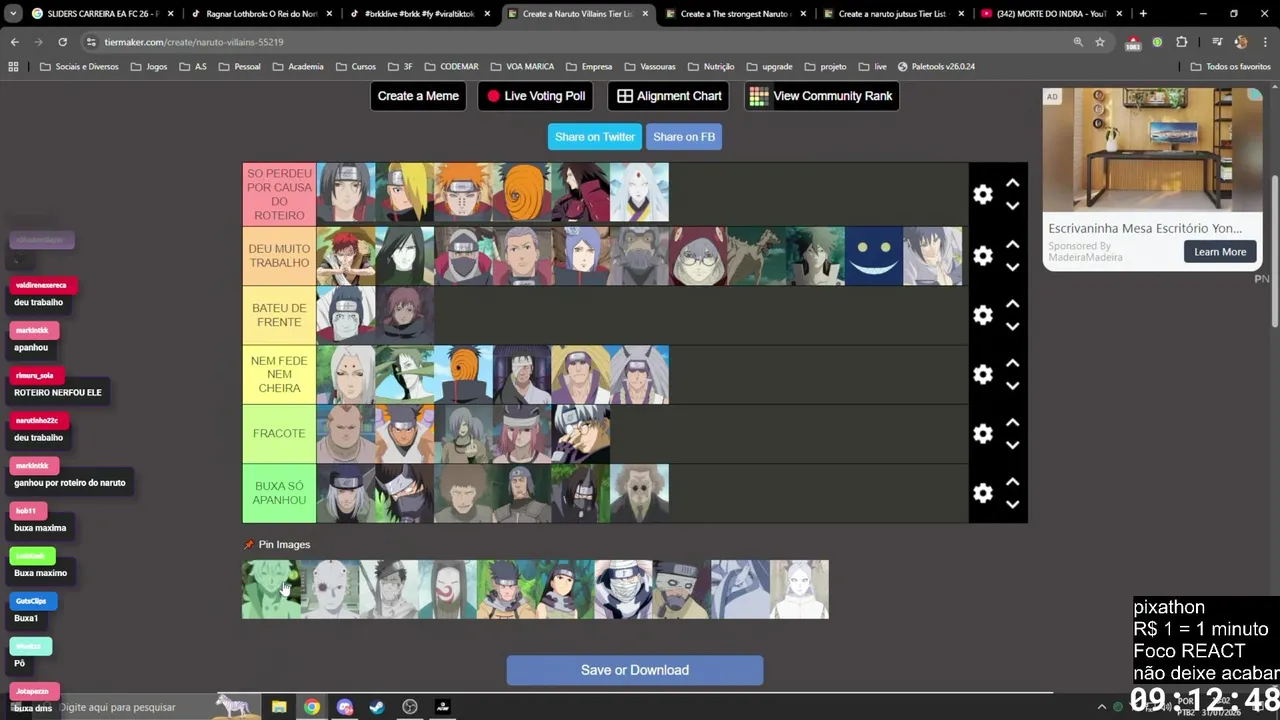The height and width of the screenshot is (720, 1280).
Task: Move BUXA SÓ APANHOU row up
Action: [1012, 482]
